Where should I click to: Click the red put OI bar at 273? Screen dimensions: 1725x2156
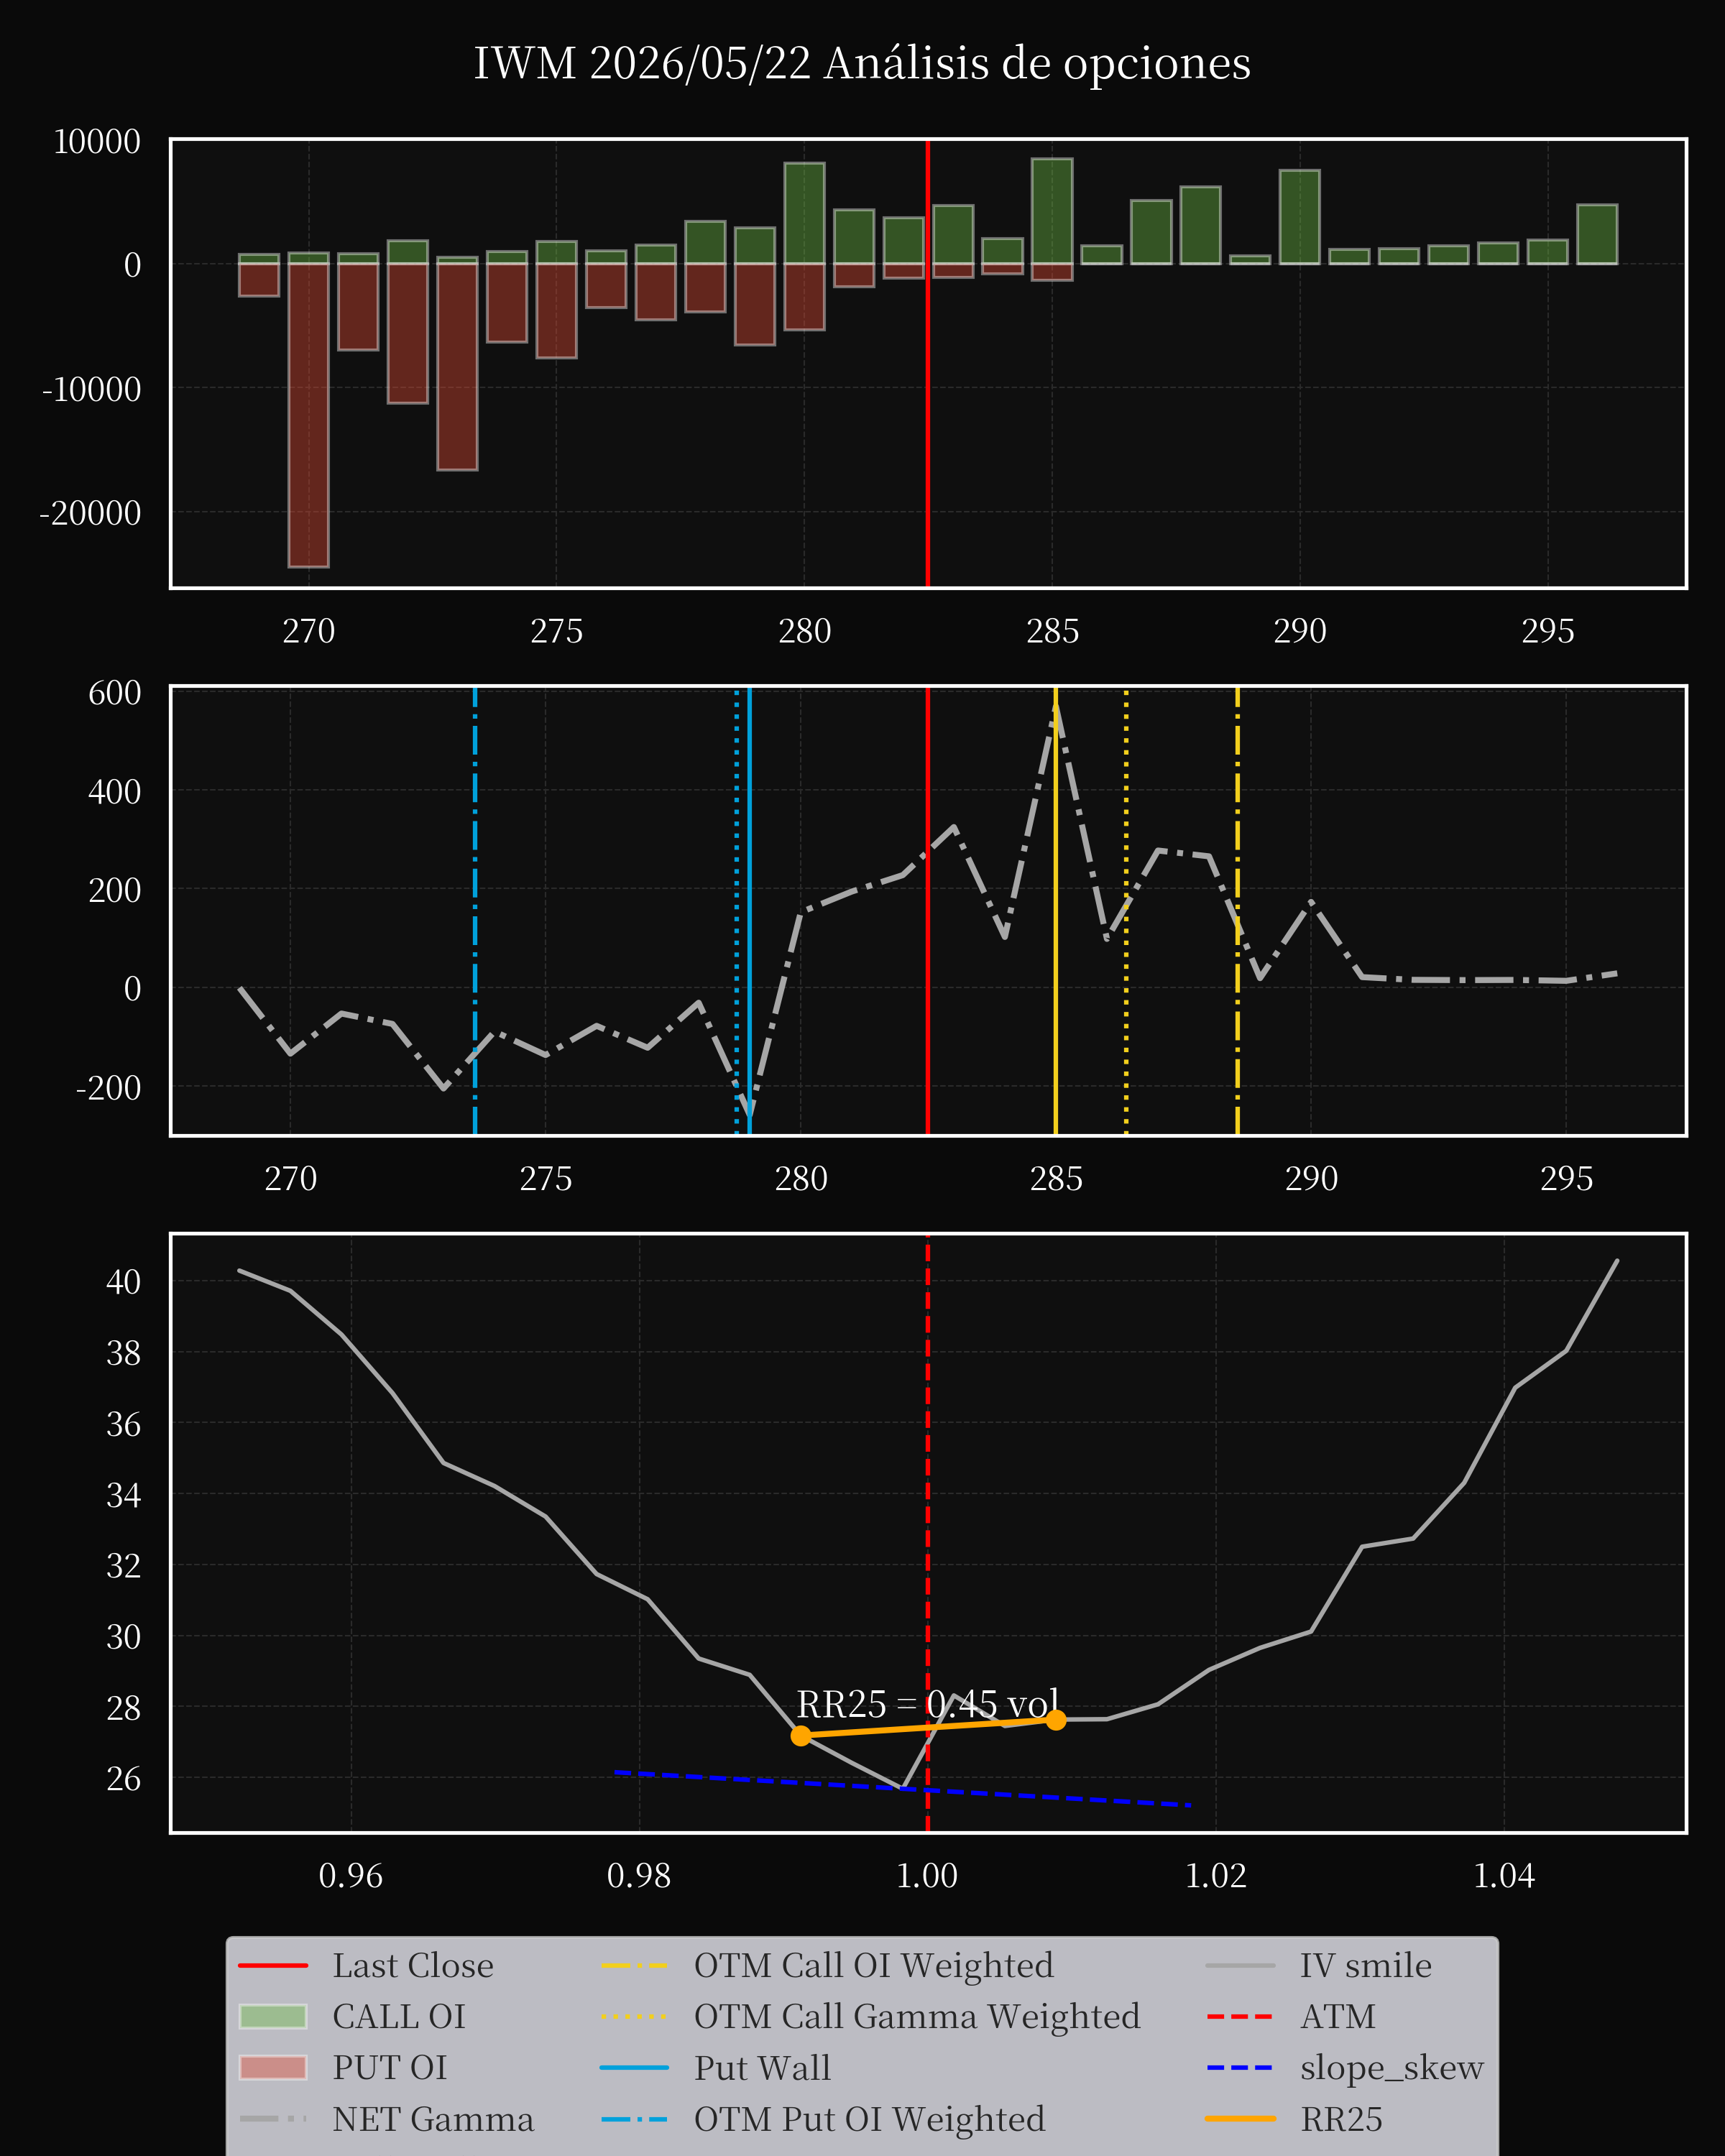click(457, 367)
